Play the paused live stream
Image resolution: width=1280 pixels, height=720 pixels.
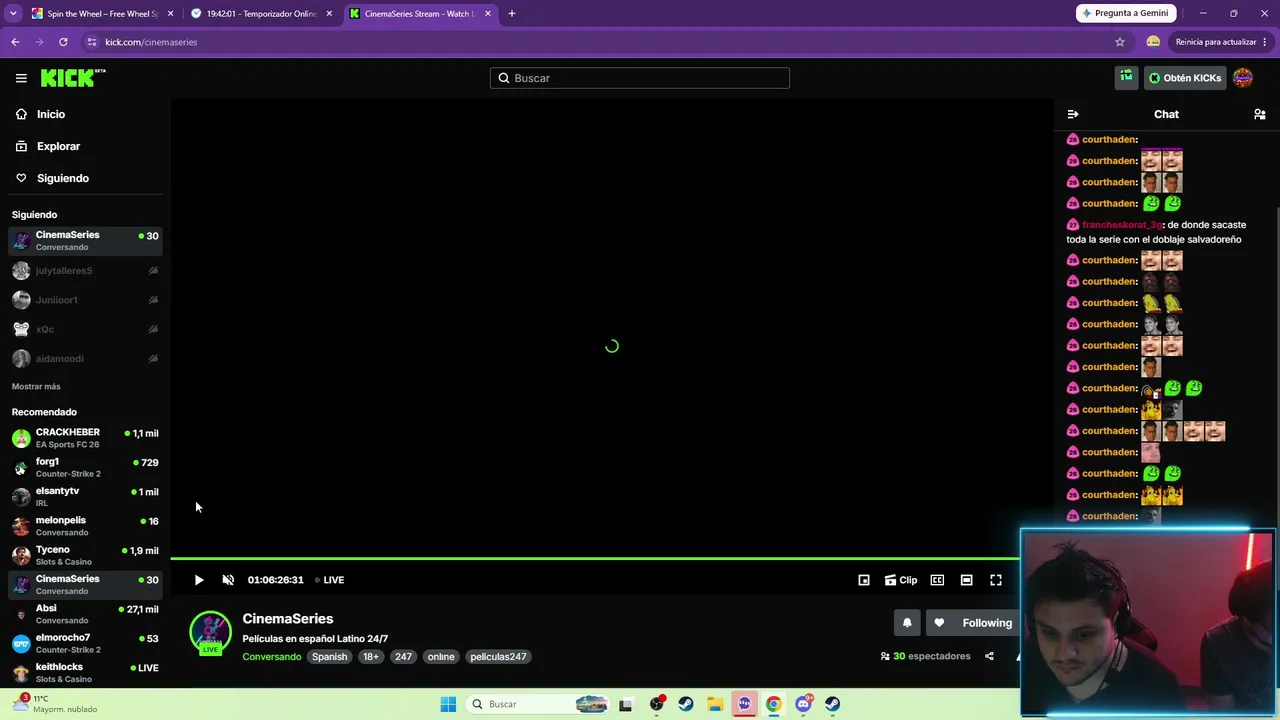(198, 580)
